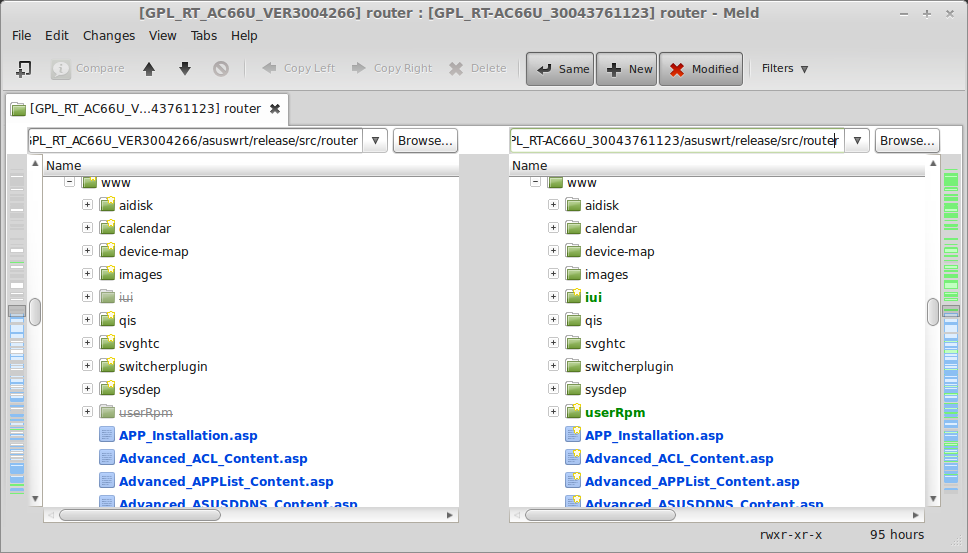Go to next change with down arrow
The height and width of the screenshot is (553, 968).
[x=185, y=69]
